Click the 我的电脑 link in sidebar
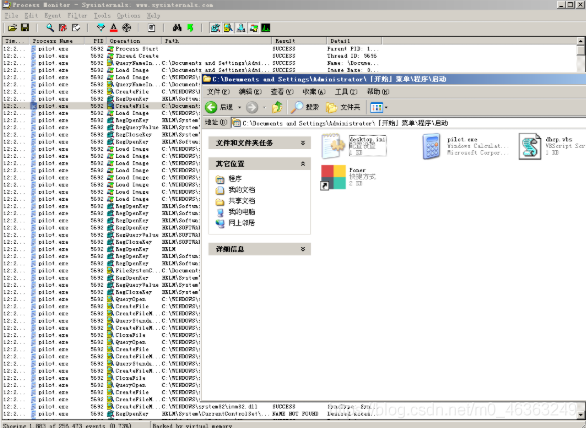This screenshot has height=428, width=586. pos(241,212)
